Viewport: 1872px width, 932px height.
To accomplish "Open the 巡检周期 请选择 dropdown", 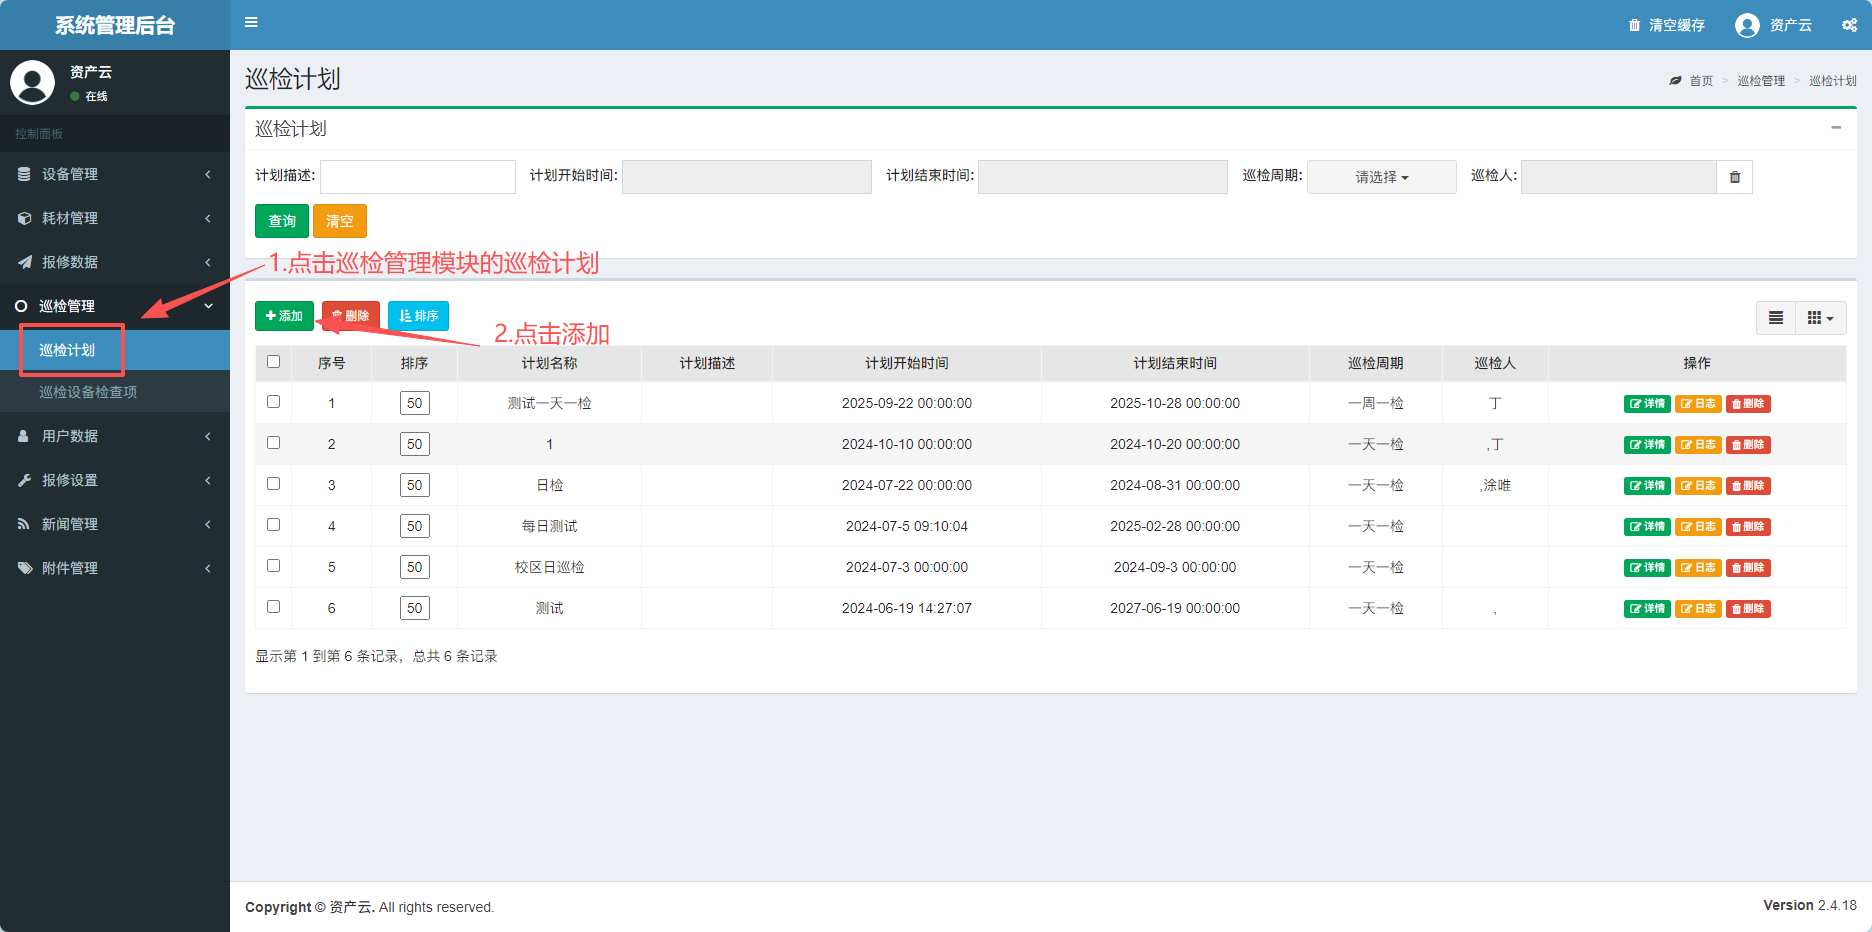I will [1381, 177].
